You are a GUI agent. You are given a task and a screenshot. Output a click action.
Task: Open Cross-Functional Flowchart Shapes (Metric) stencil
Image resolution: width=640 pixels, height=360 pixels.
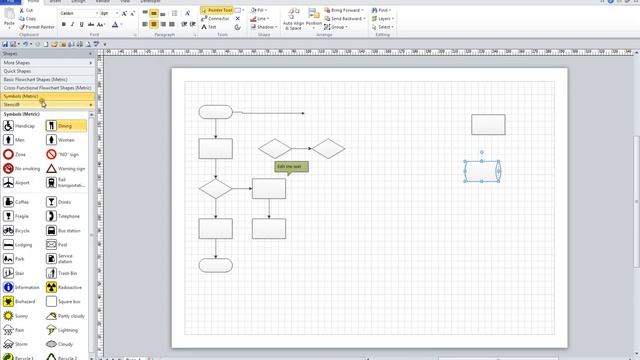(48, 88)
